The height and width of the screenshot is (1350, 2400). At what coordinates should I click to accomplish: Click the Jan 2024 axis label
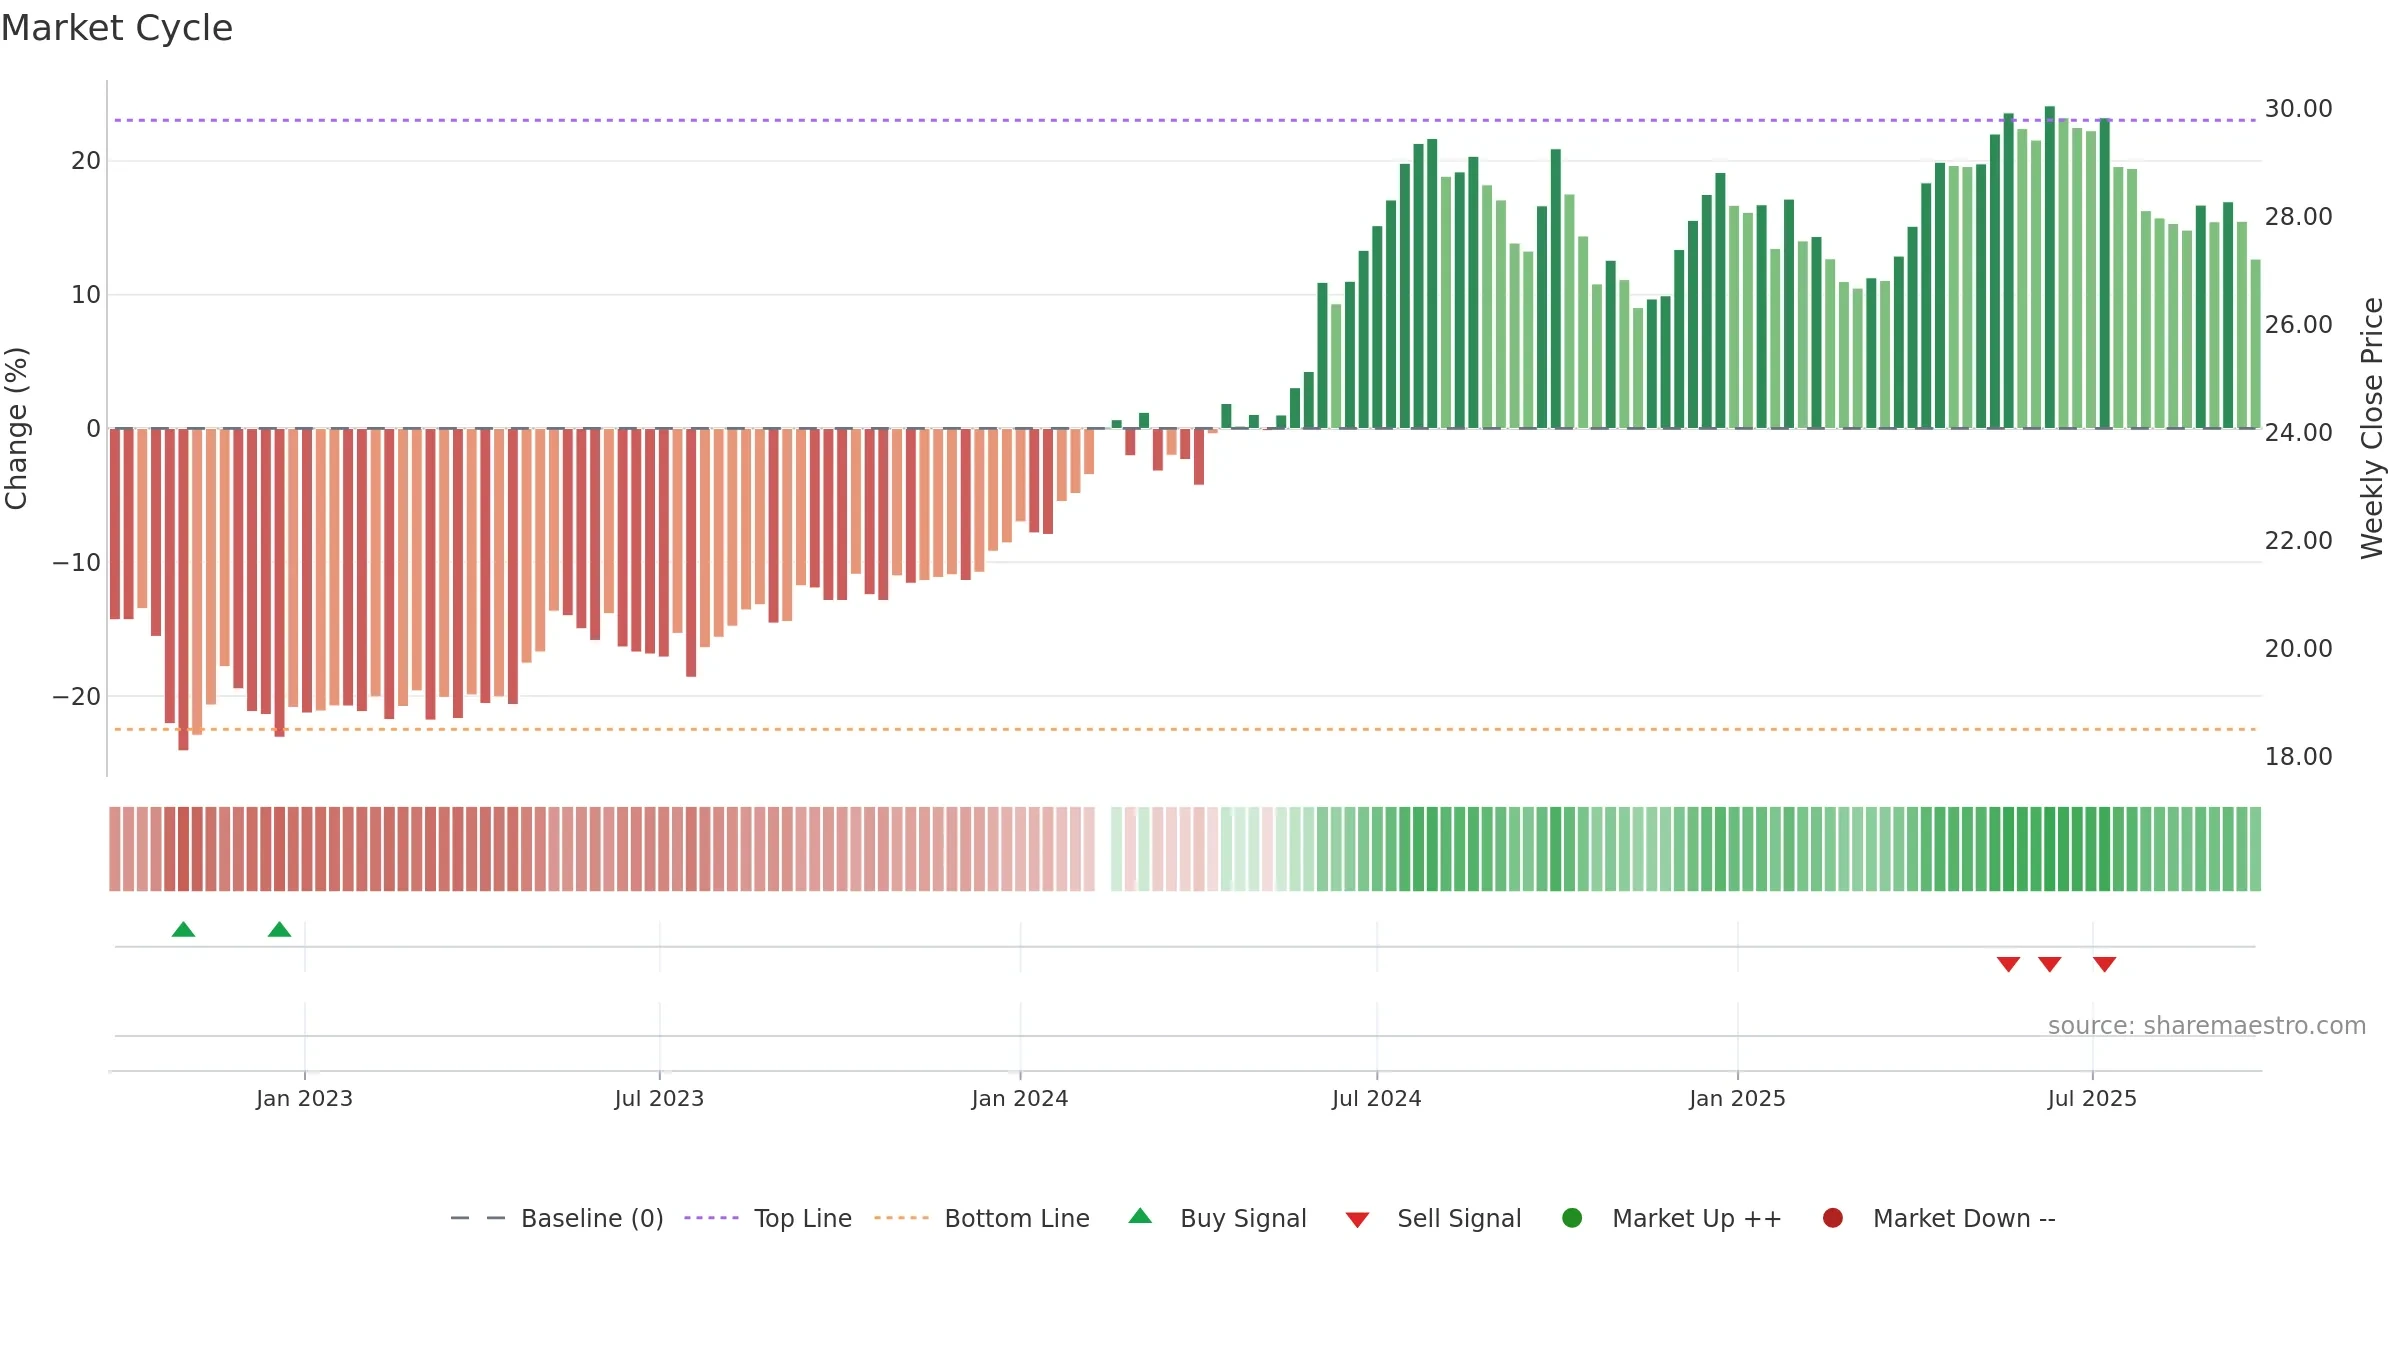click(1020, 1098)
